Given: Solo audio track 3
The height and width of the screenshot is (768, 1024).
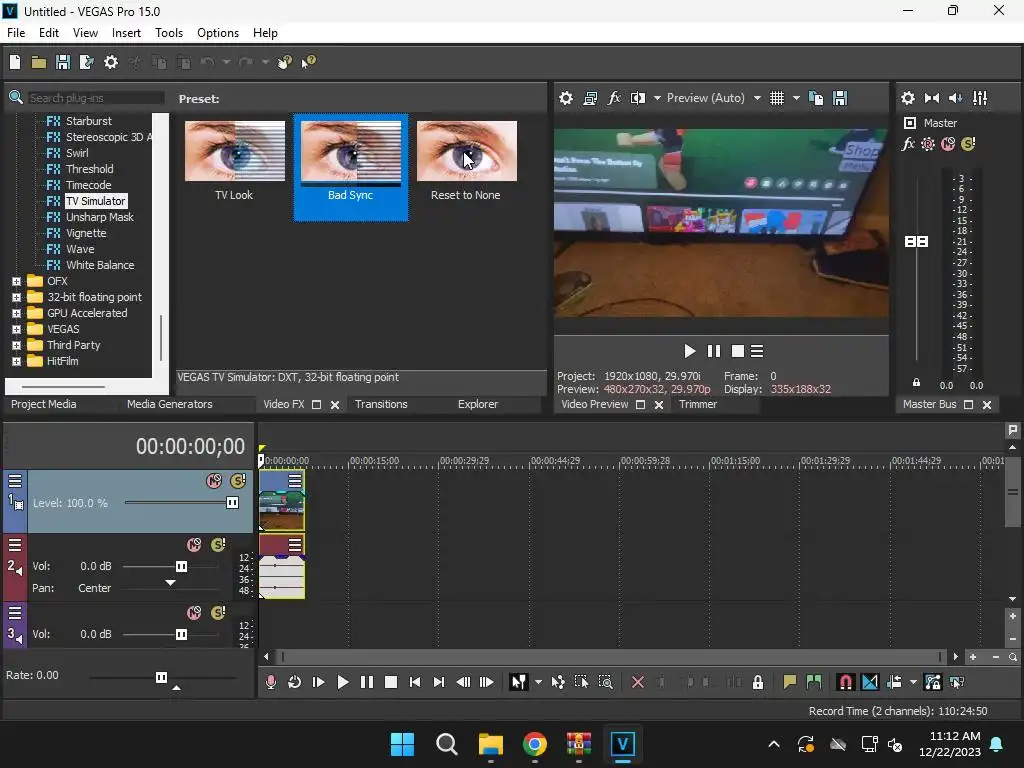Looking at the screenshot, I should click(x=218, y=613).
